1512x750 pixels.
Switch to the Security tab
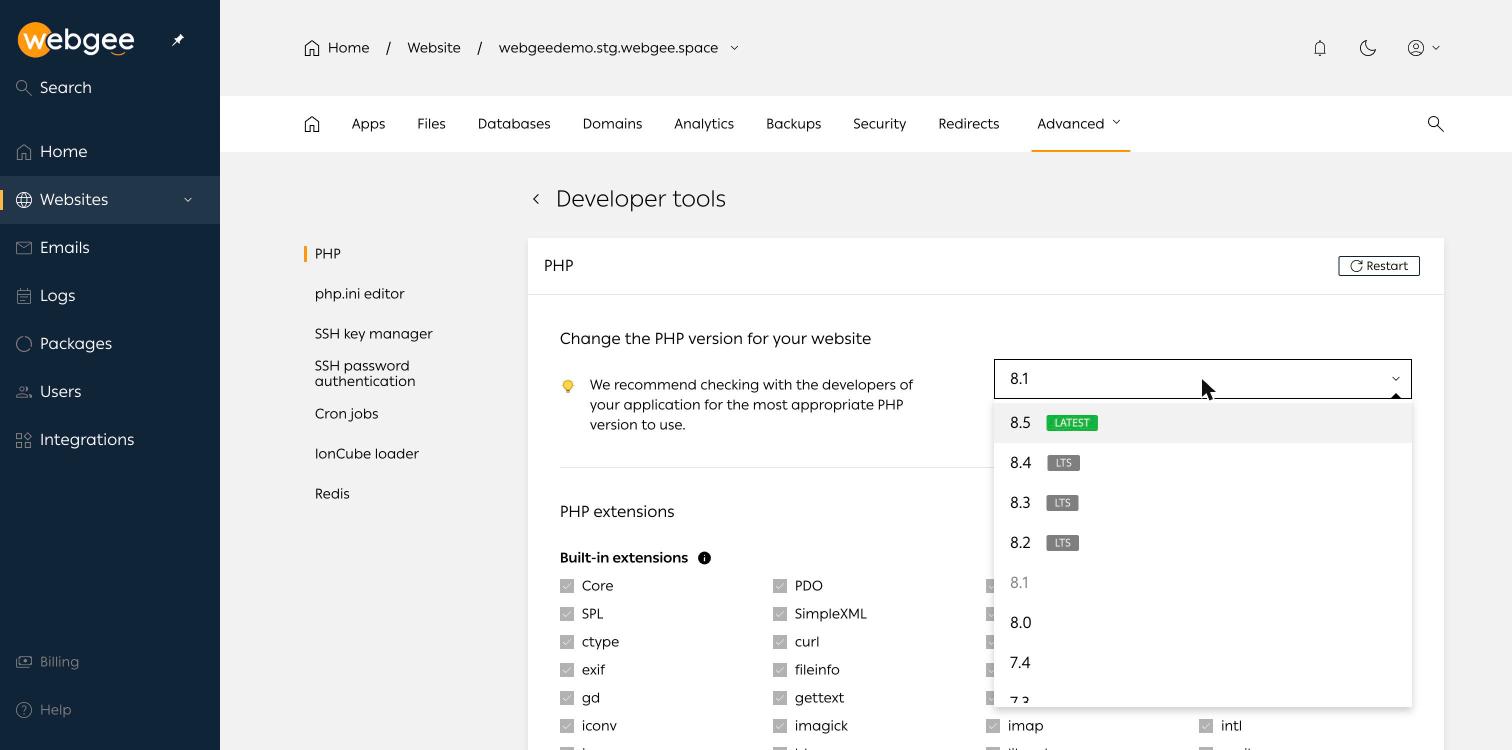(880, 124)
